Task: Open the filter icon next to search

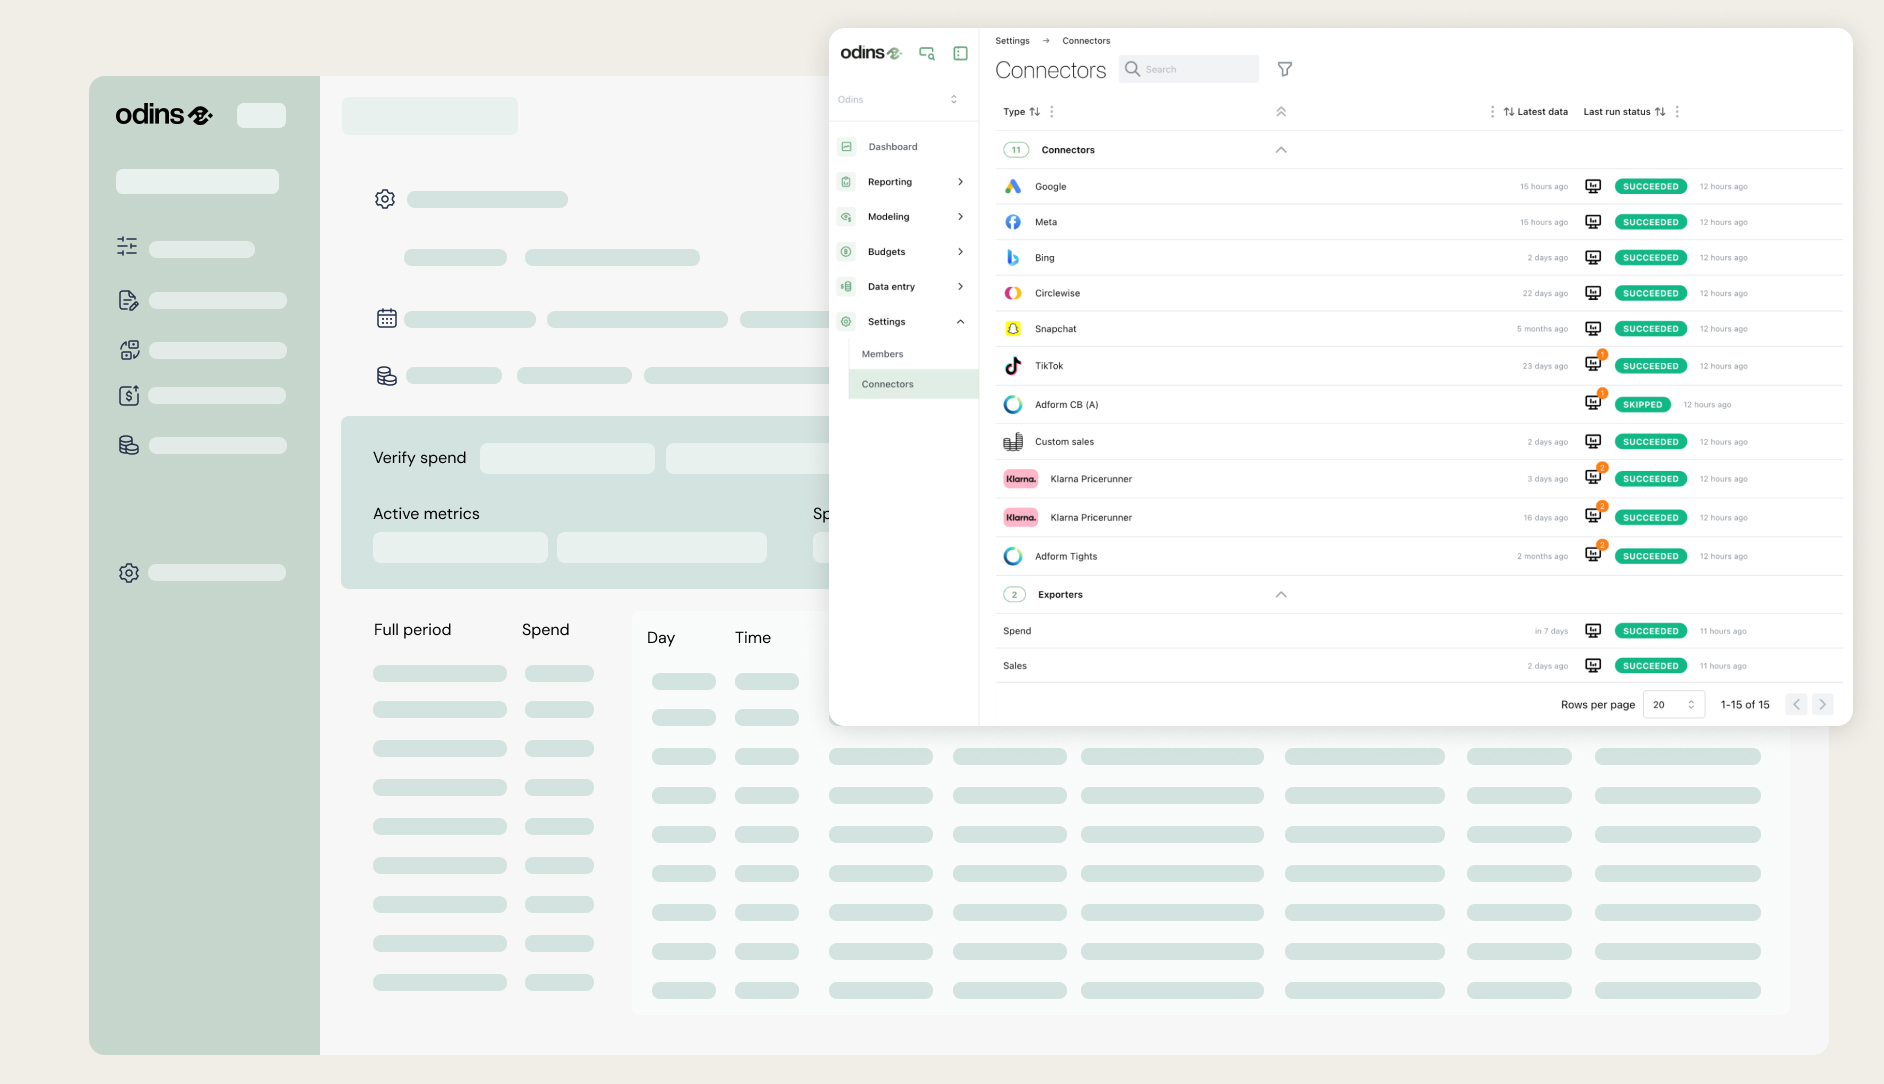Action: click(x=1284, y=69)
